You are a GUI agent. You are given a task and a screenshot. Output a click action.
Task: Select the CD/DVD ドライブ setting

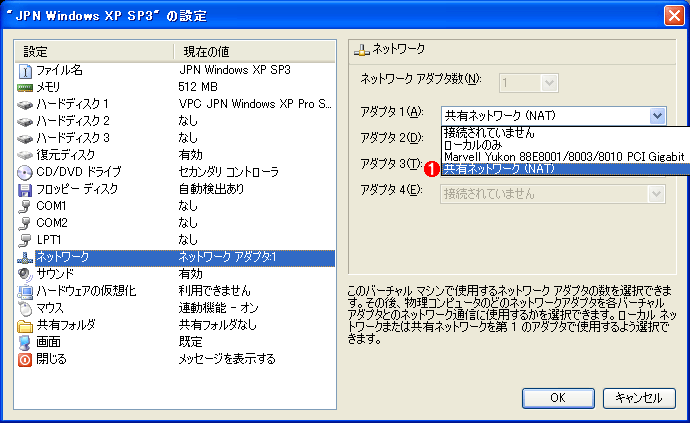point(176,172)
